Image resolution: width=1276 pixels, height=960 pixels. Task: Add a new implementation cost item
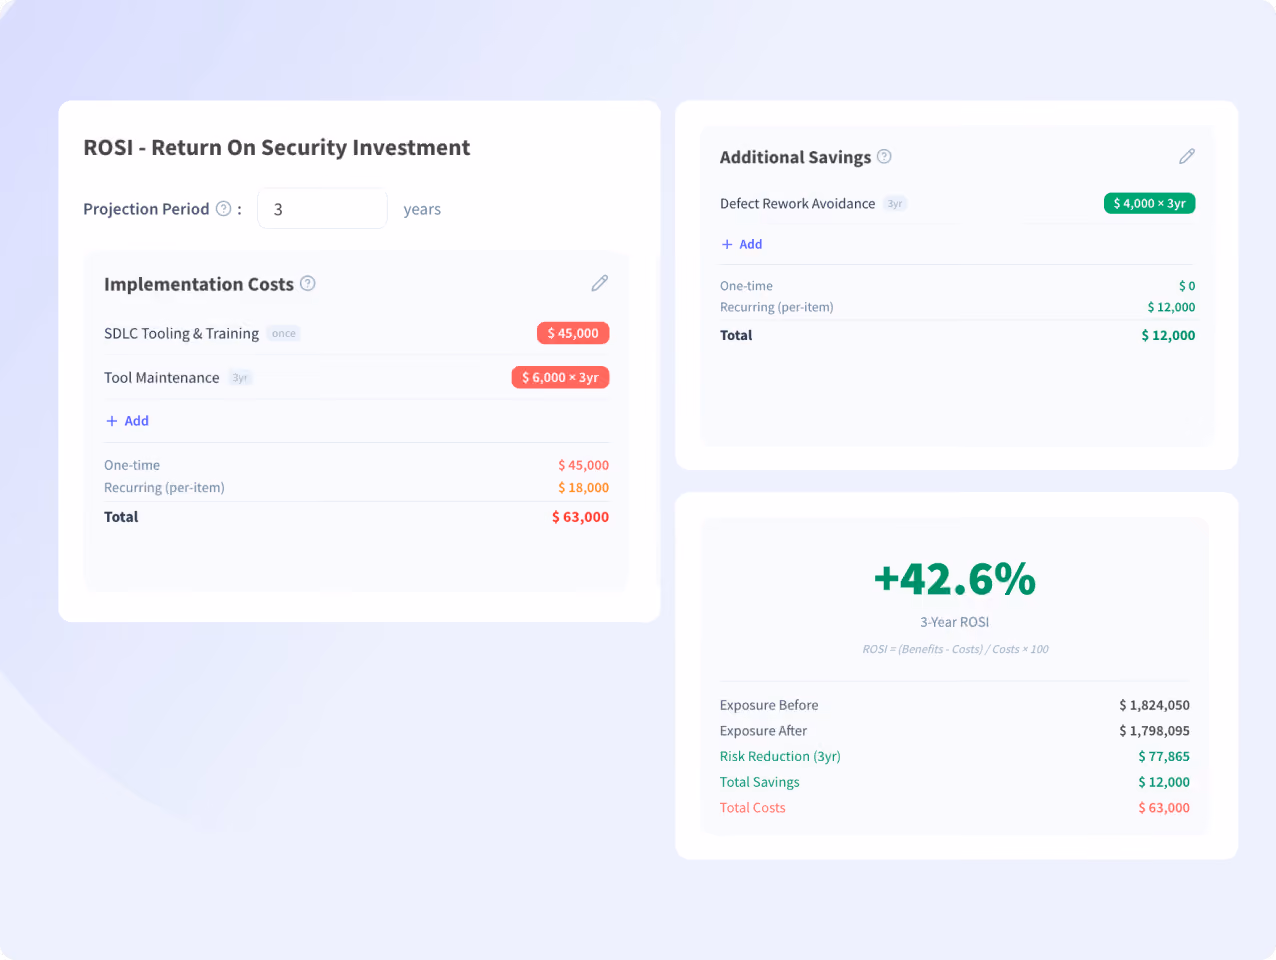127,421
